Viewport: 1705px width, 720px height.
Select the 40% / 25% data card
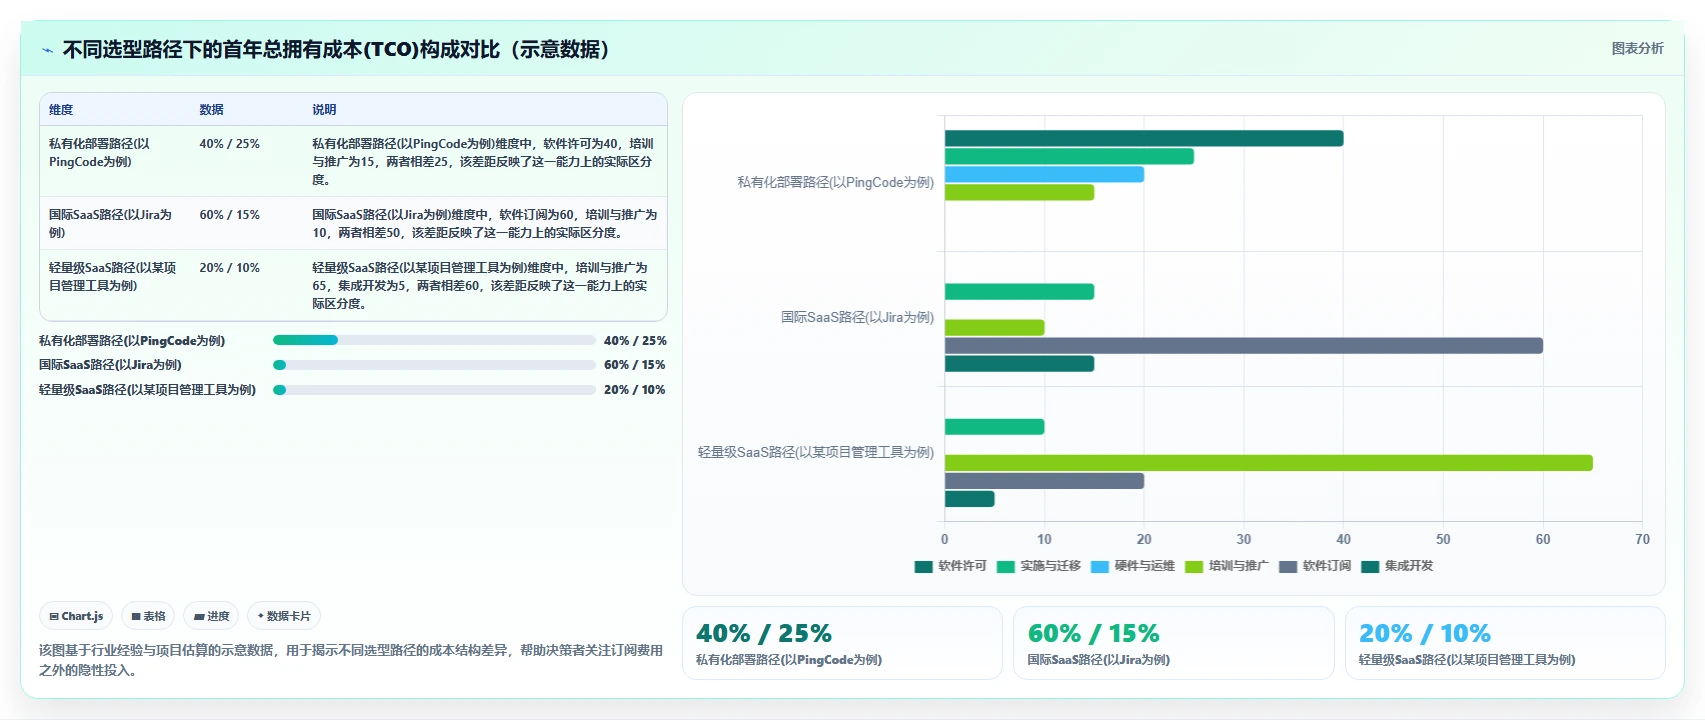point(842,643)
